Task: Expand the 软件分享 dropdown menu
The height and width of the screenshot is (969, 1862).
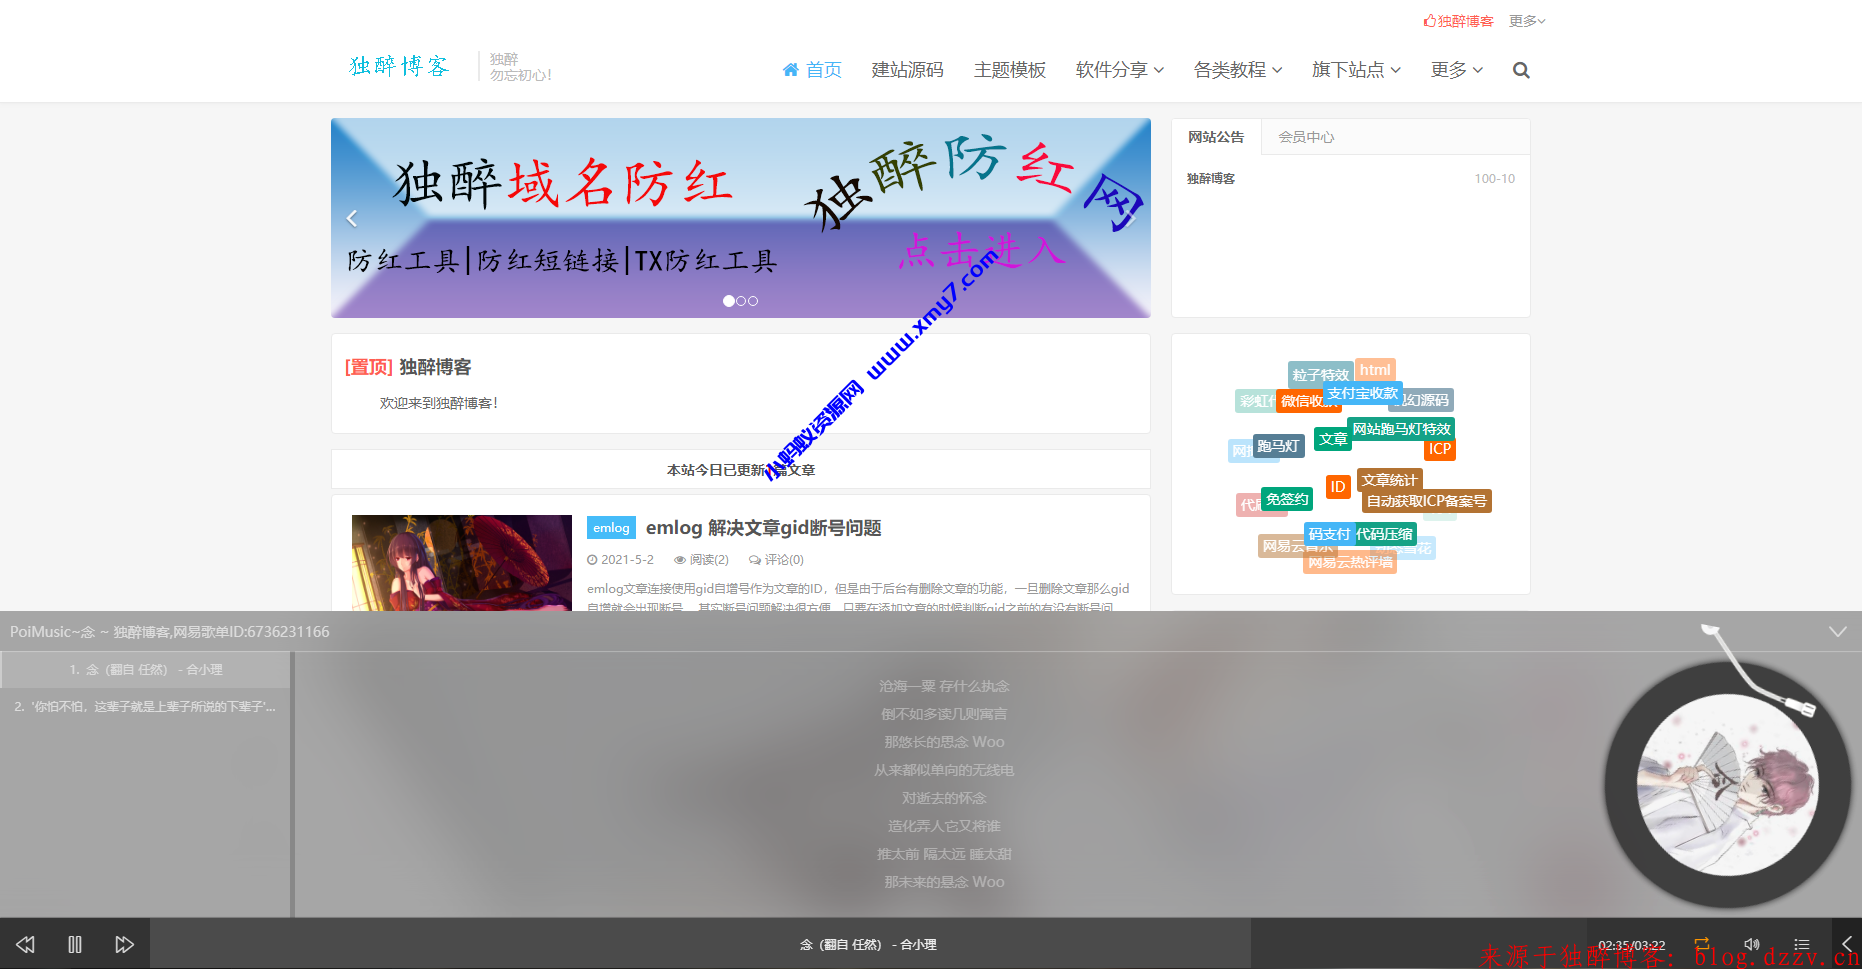Action: (1118, 69)
